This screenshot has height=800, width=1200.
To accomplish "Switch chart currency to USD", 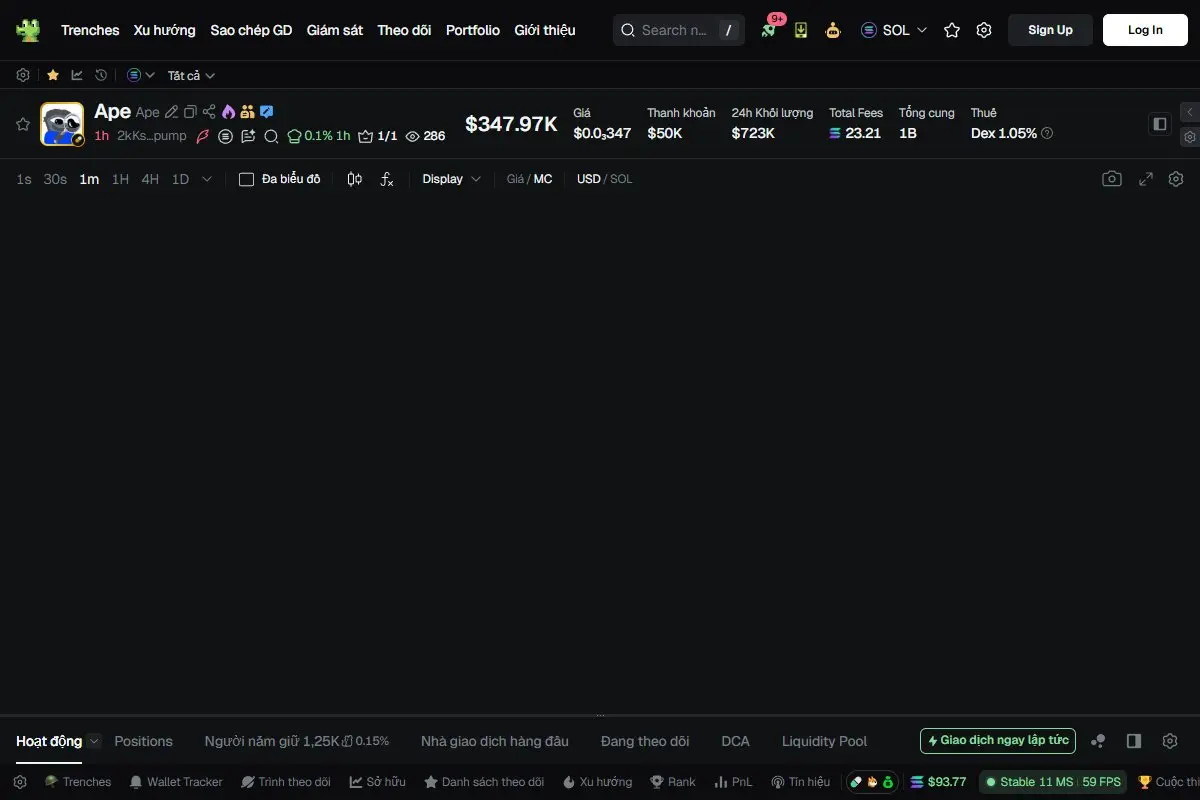I will [589, 179].
